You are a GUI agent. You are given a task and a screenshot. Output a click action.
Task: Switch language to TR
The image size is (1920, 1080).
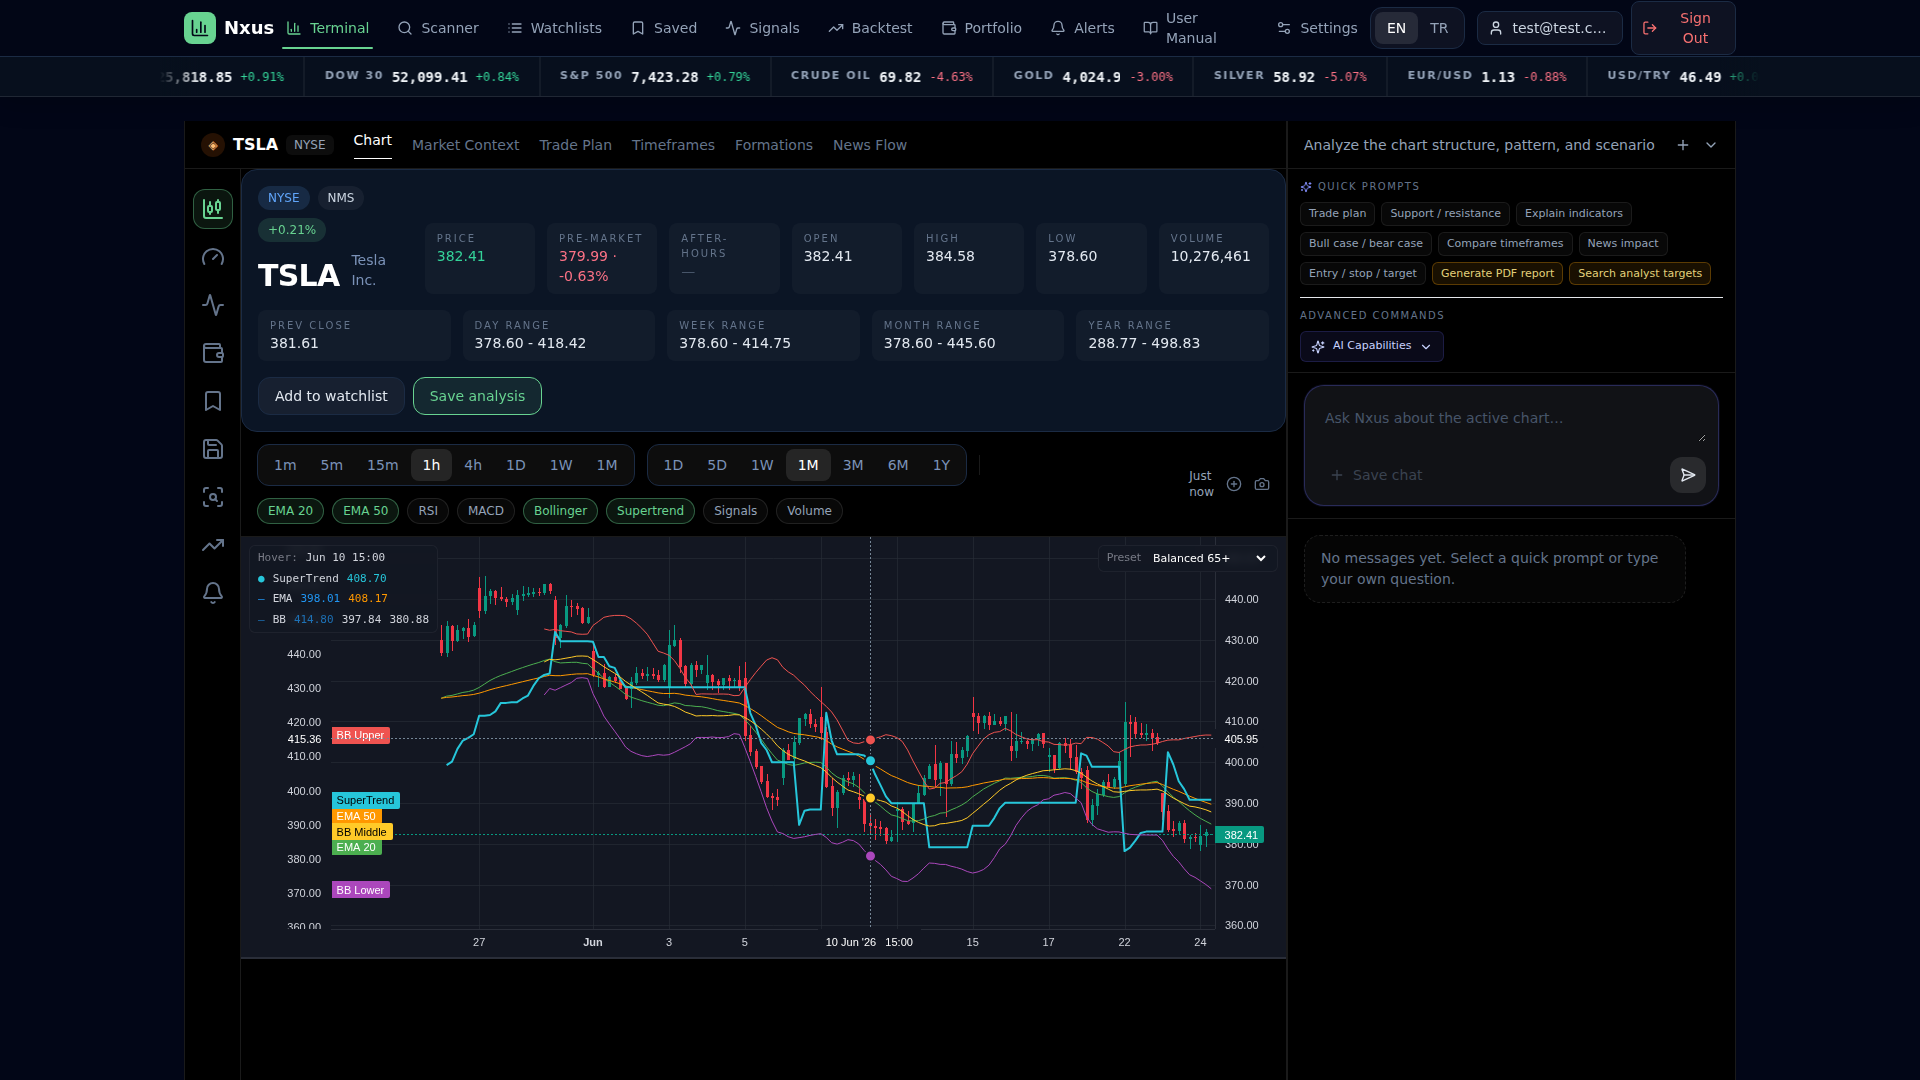coord(1439,28)
